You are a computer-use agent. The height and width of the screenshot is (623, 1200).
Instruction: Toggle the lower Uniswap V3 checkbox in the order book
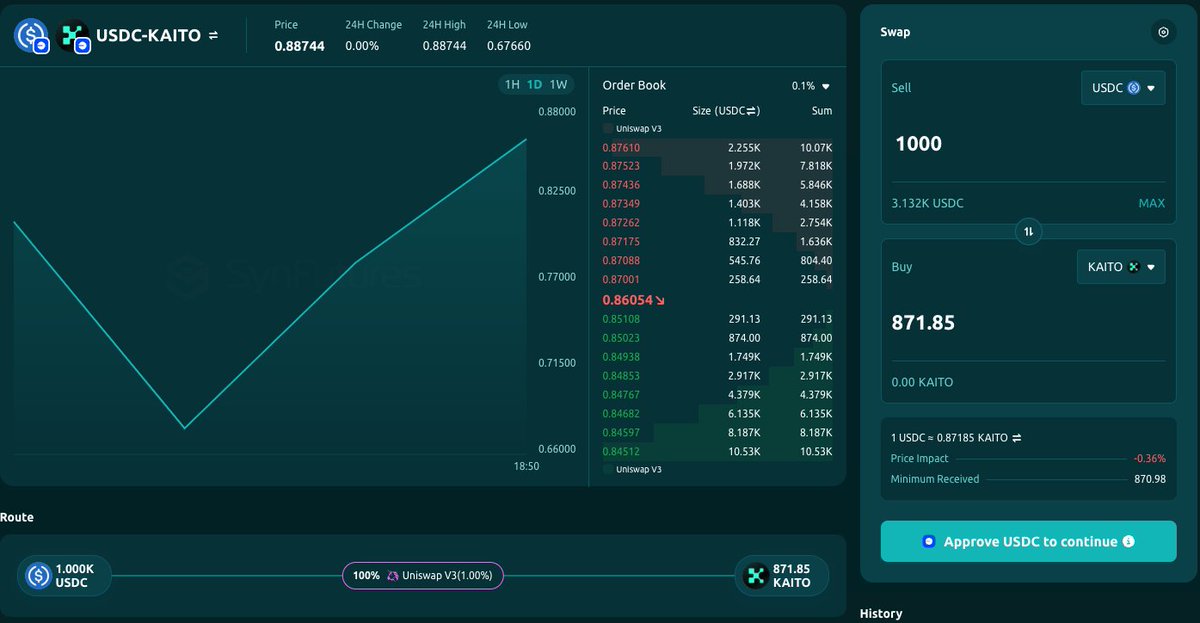pos(608,468)
